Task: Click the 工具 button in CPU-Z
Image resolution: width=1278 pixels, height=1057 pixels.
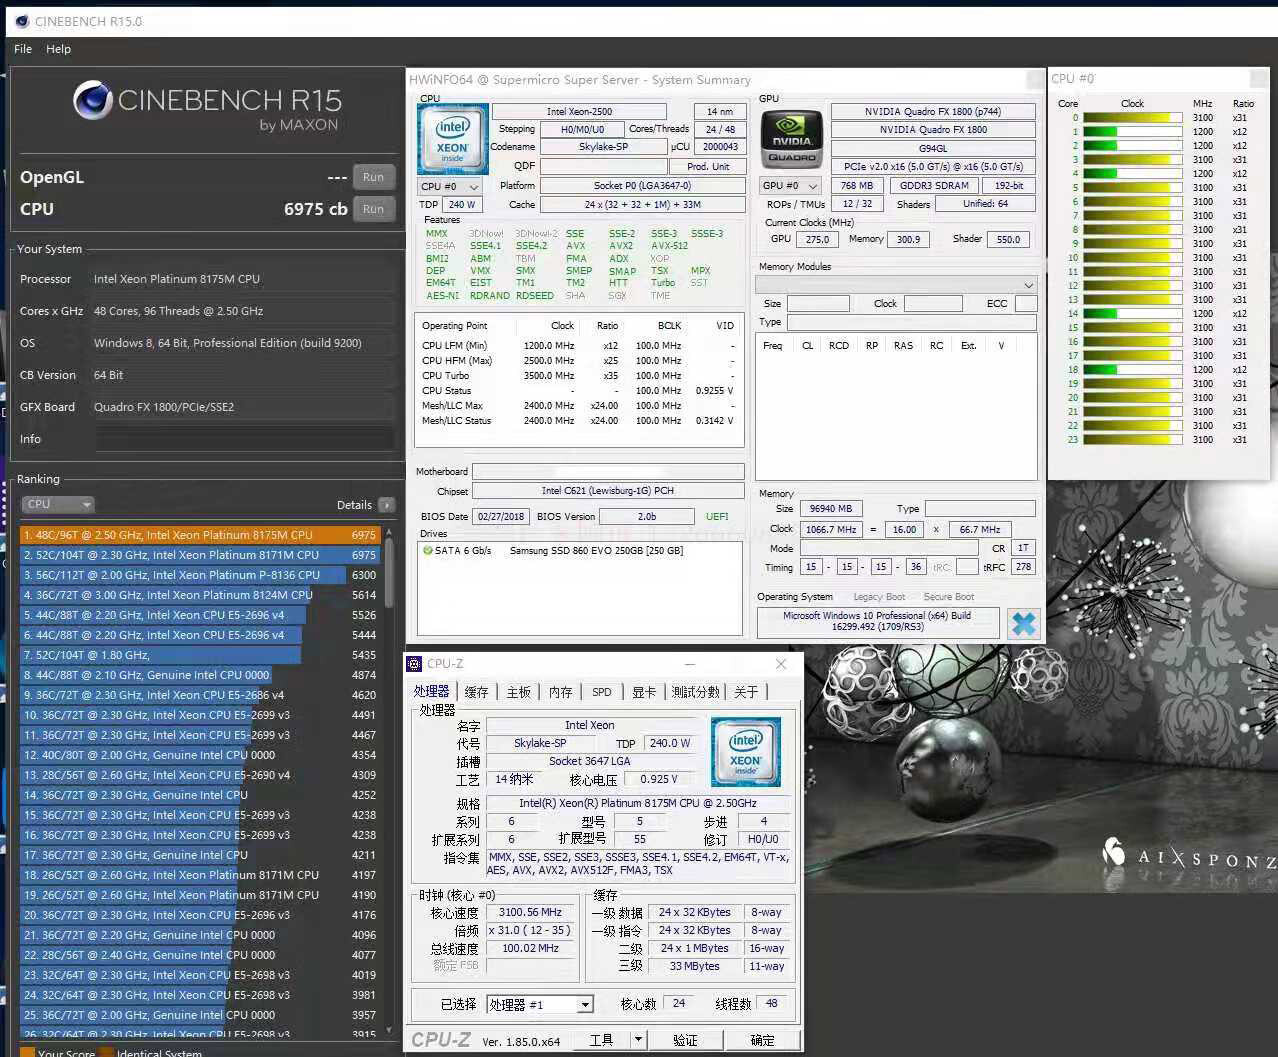Action: point(602,1040)
